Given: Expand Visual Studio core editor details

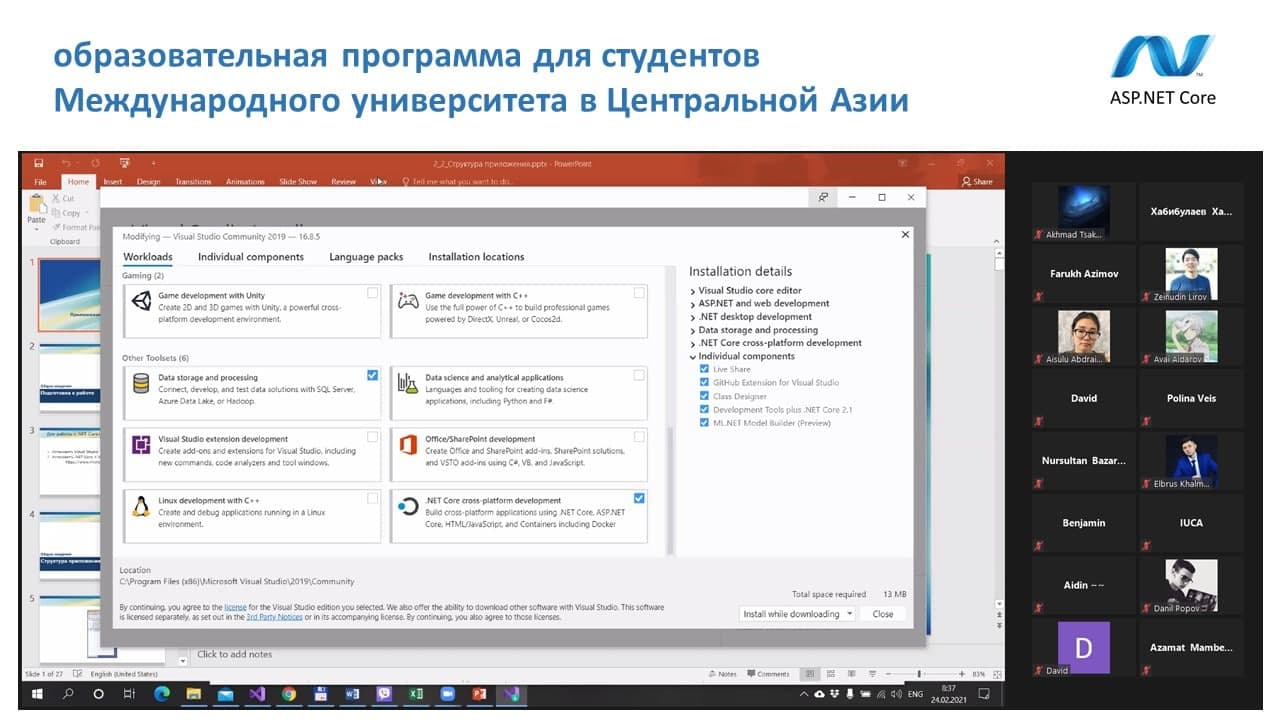Looking at the screenshot, I should (693, 291).
